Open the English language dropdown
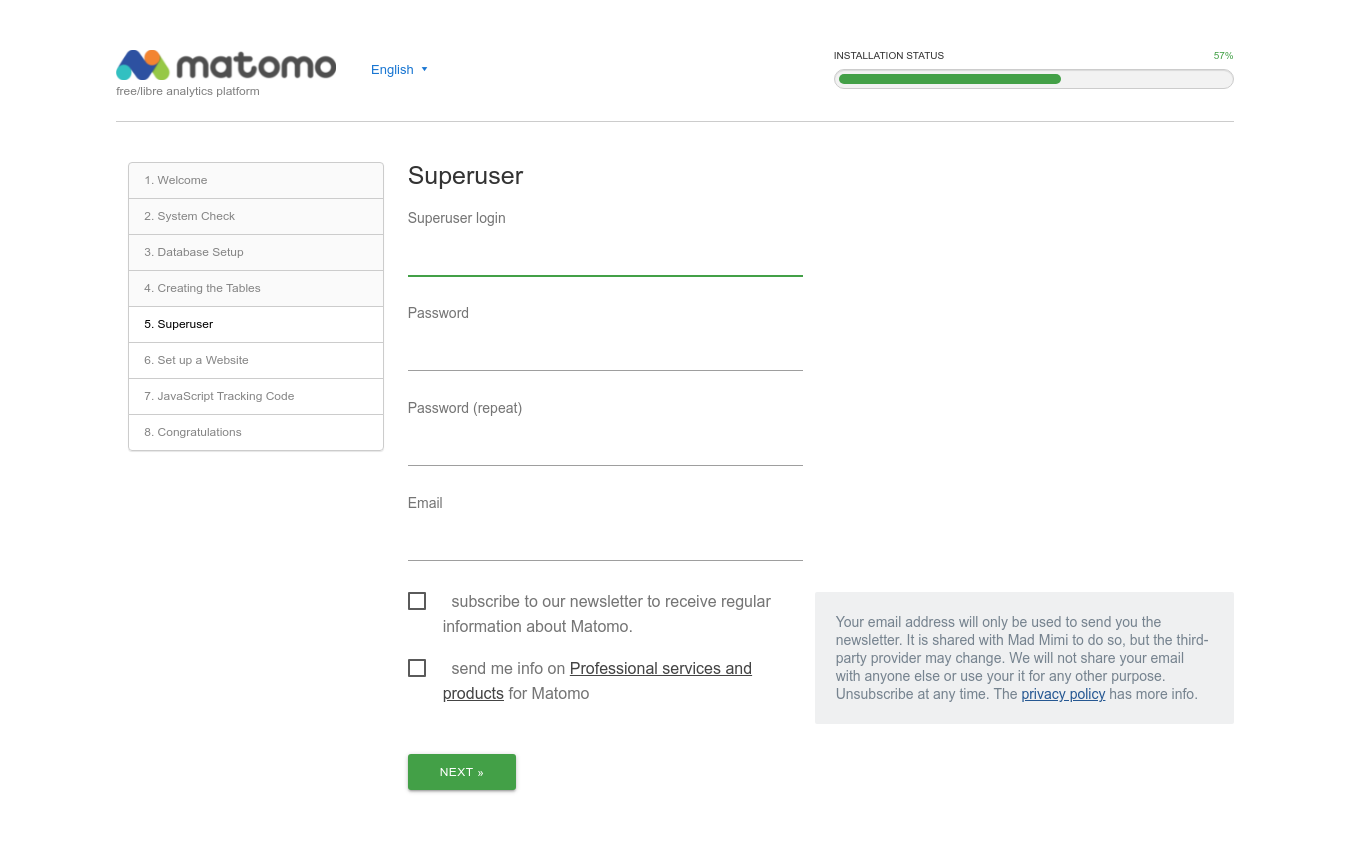Image resolution: width=1350 pixels, height=852 pixels. coord(392,70)
